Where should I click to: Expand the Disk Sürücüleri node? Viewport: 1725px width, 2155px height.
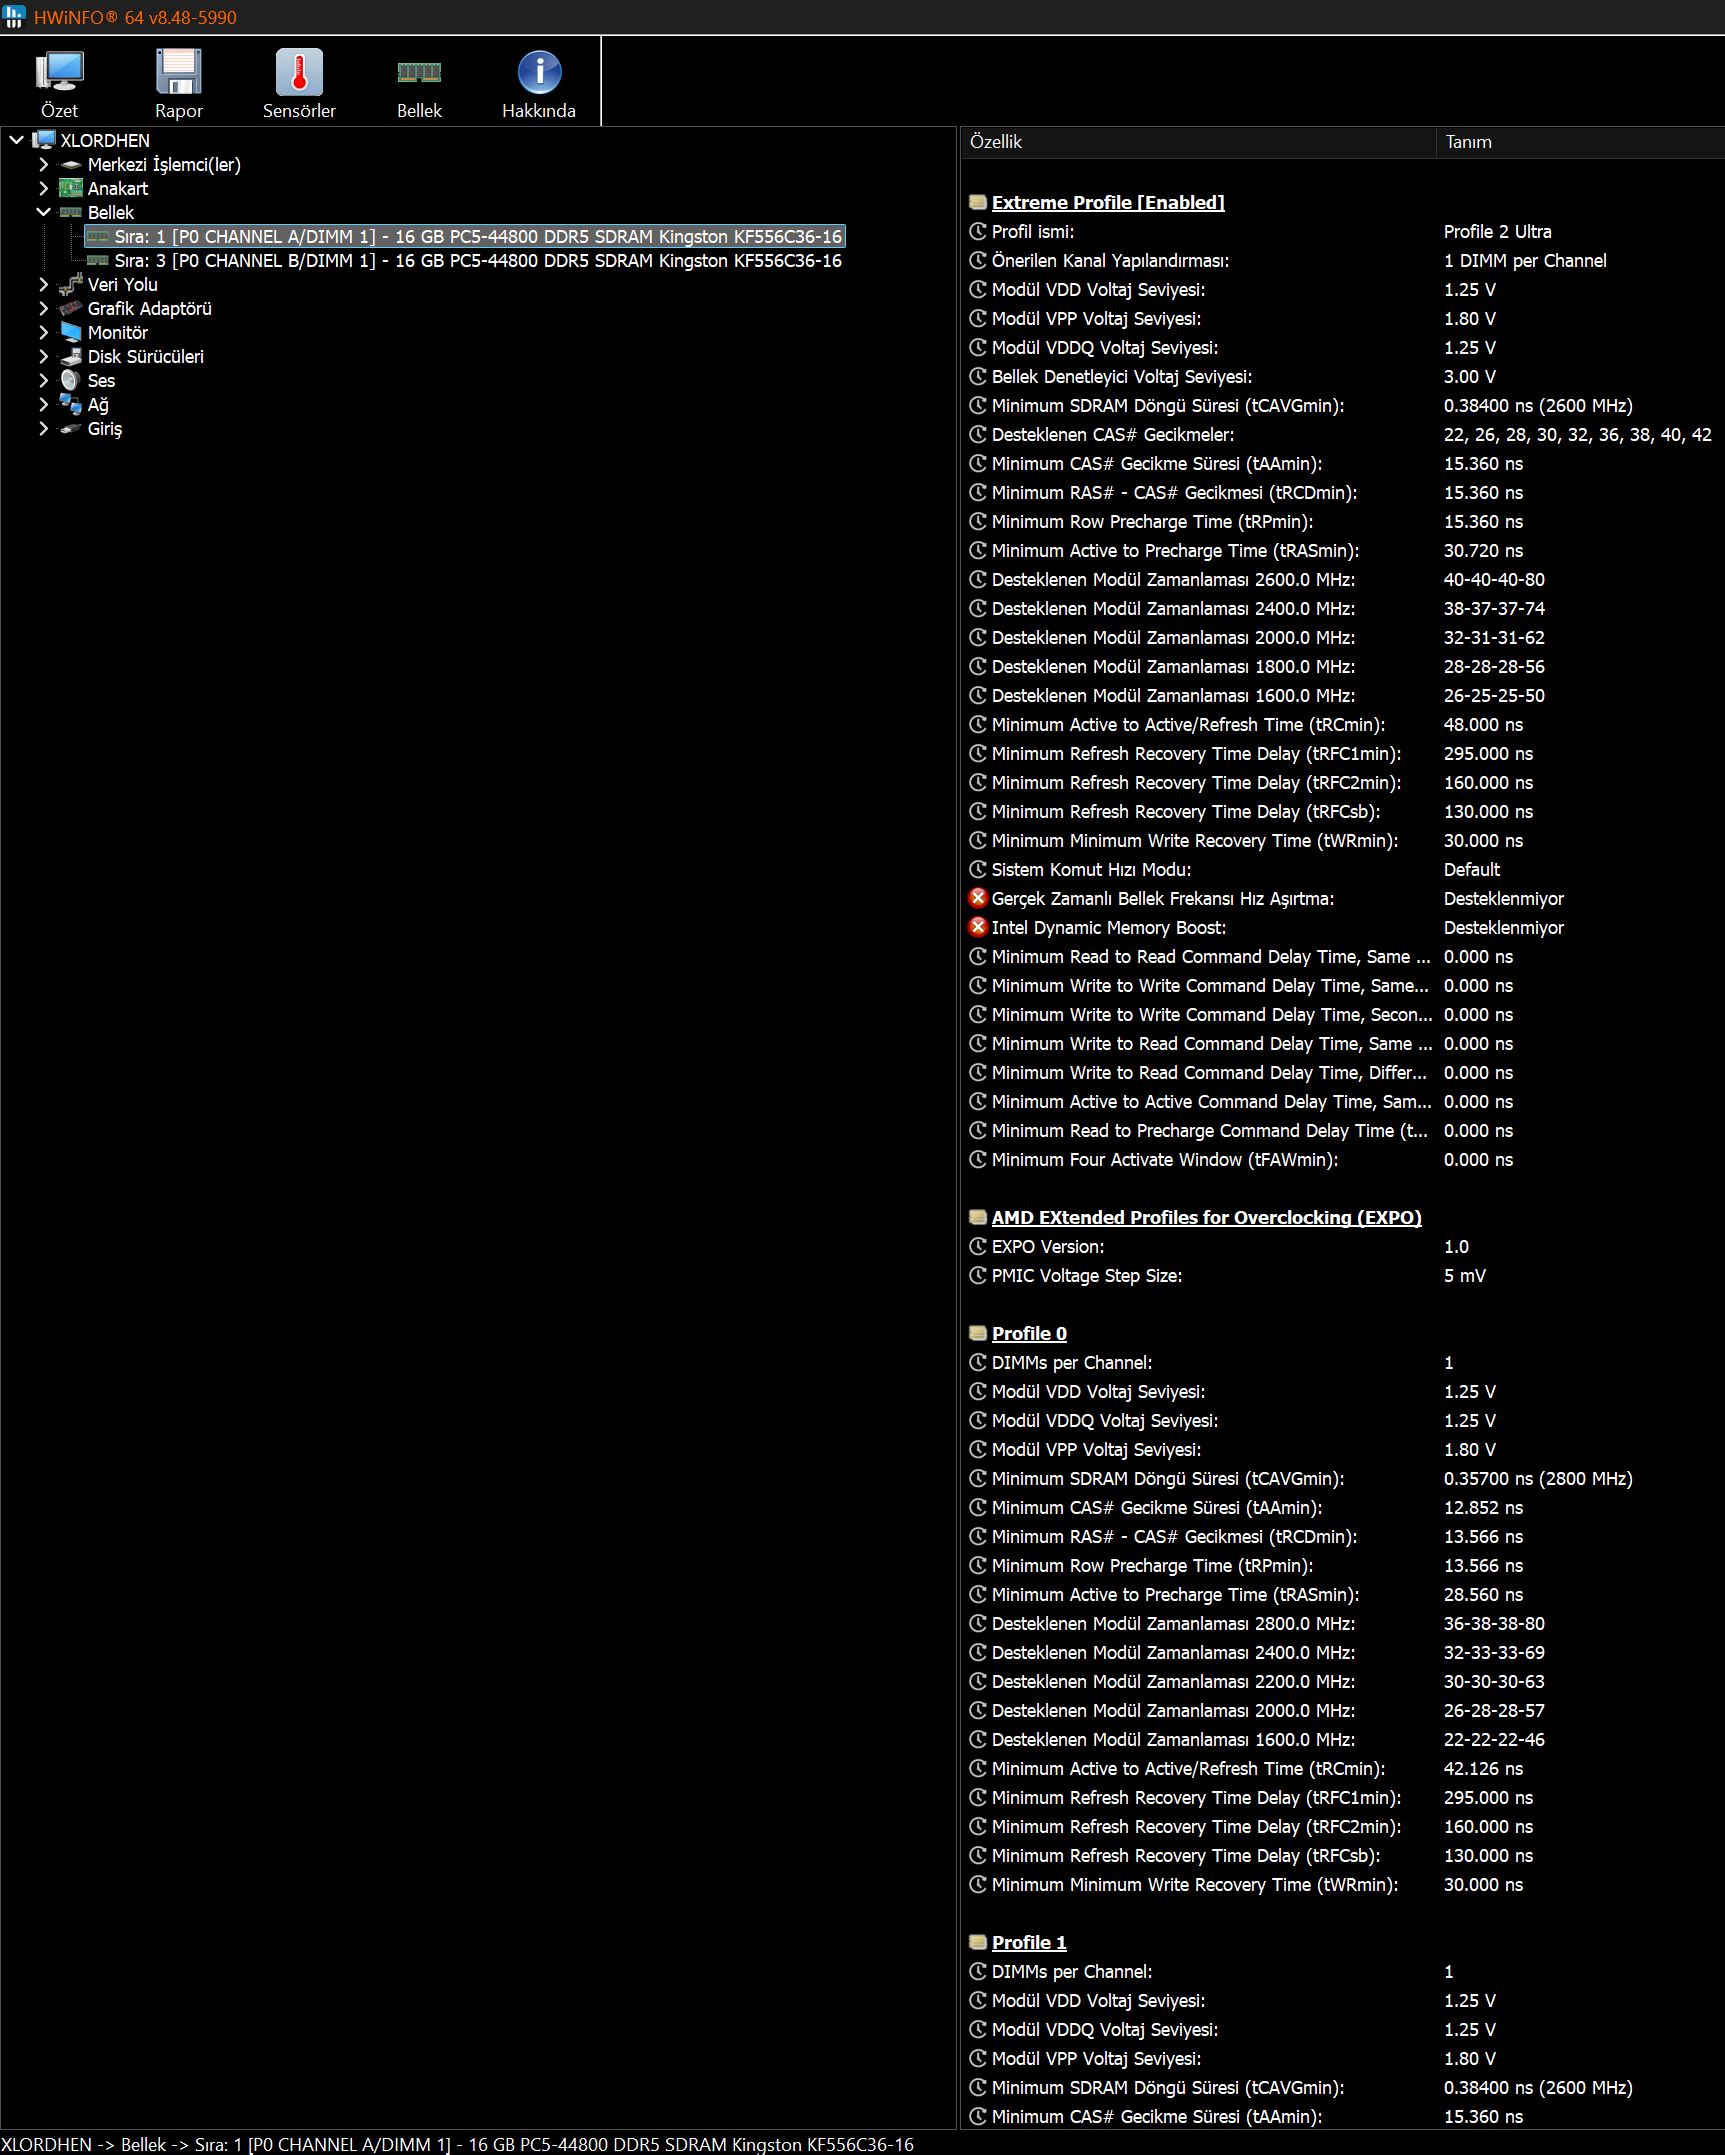(x=43, y=357)
